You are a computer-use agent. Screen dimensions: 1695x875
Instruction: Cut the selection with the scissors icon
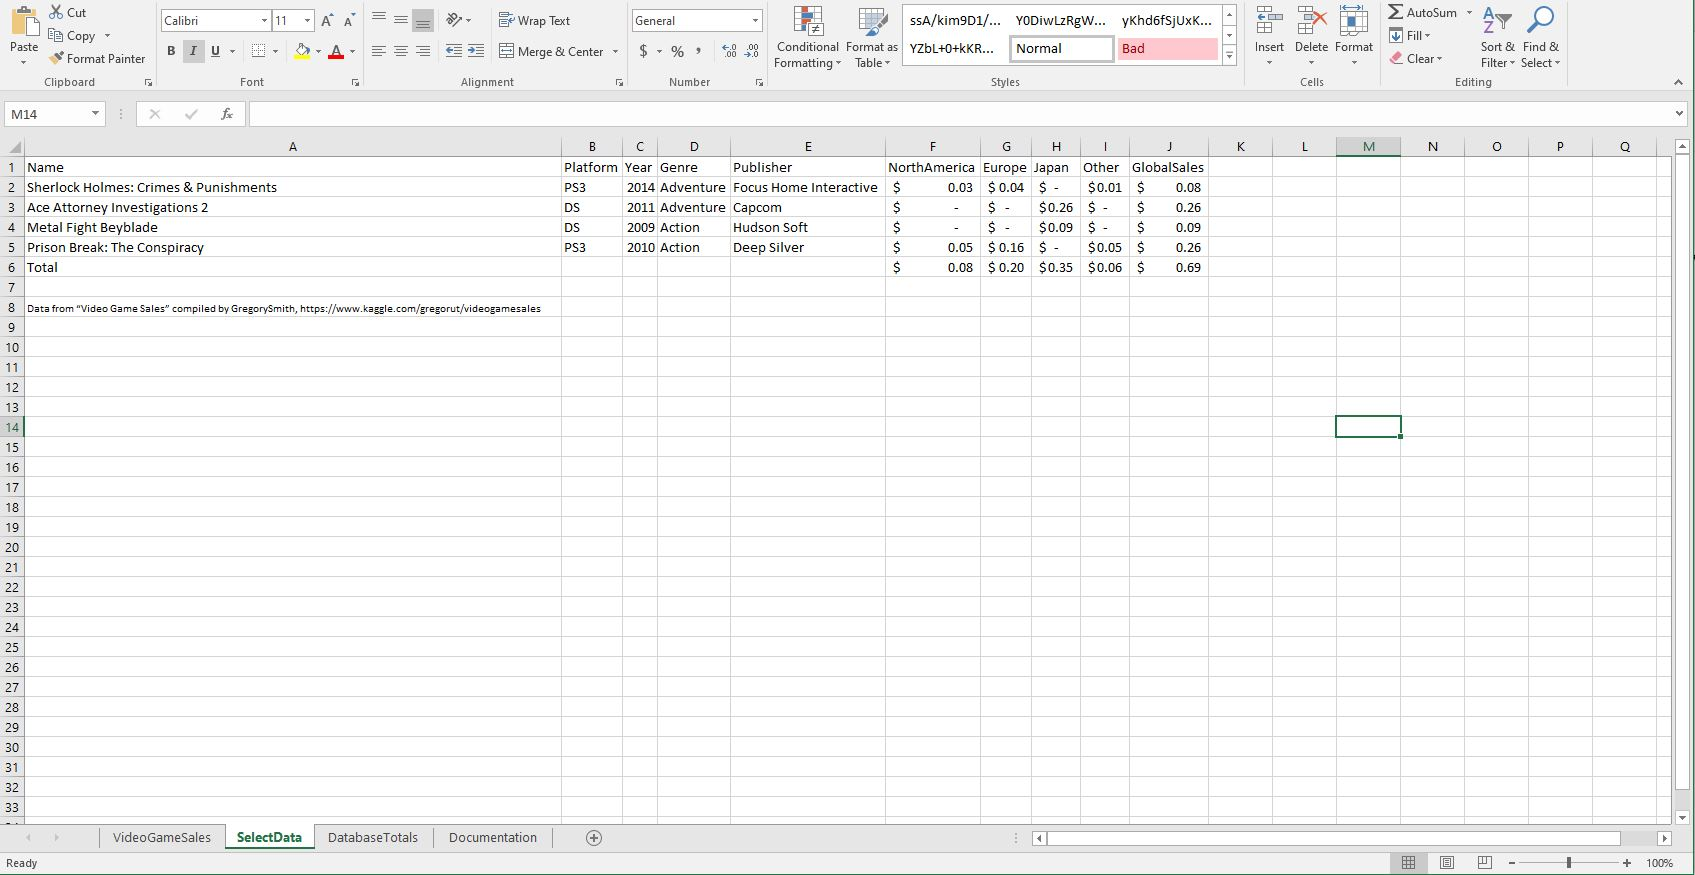click(56, 12)
